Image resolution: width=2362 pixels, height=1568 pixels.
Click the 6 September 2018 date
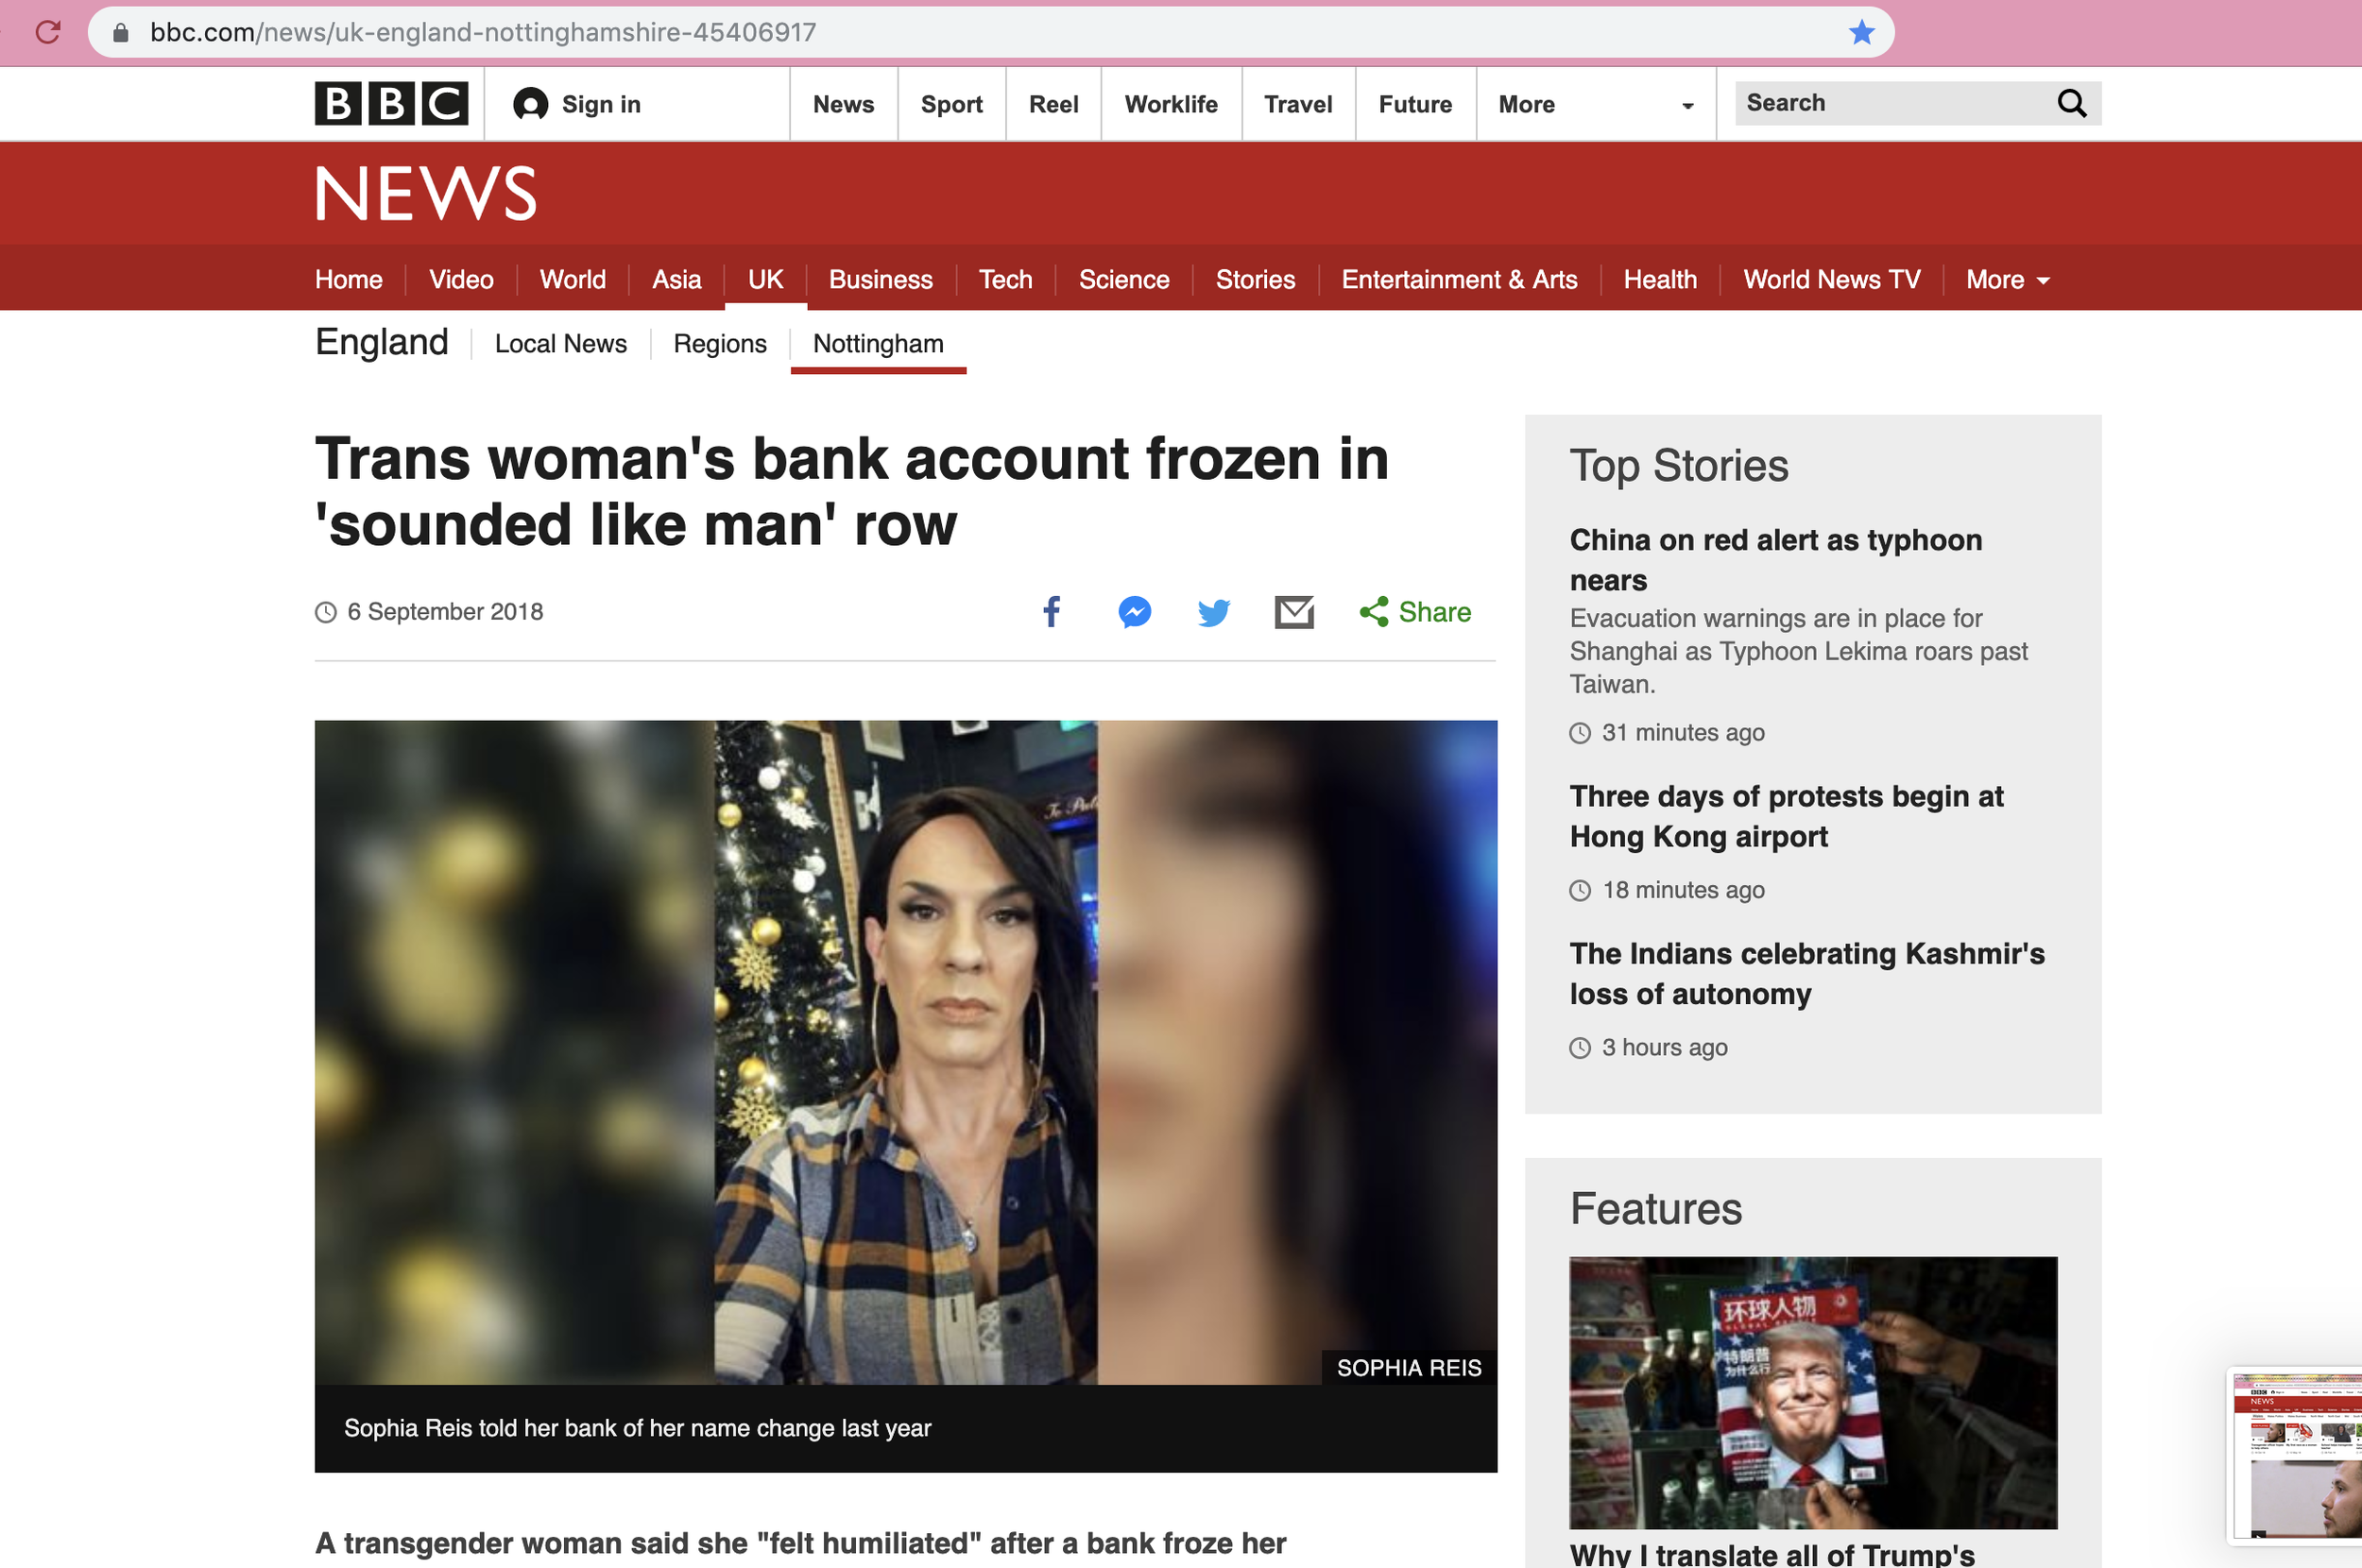point(445,612)
